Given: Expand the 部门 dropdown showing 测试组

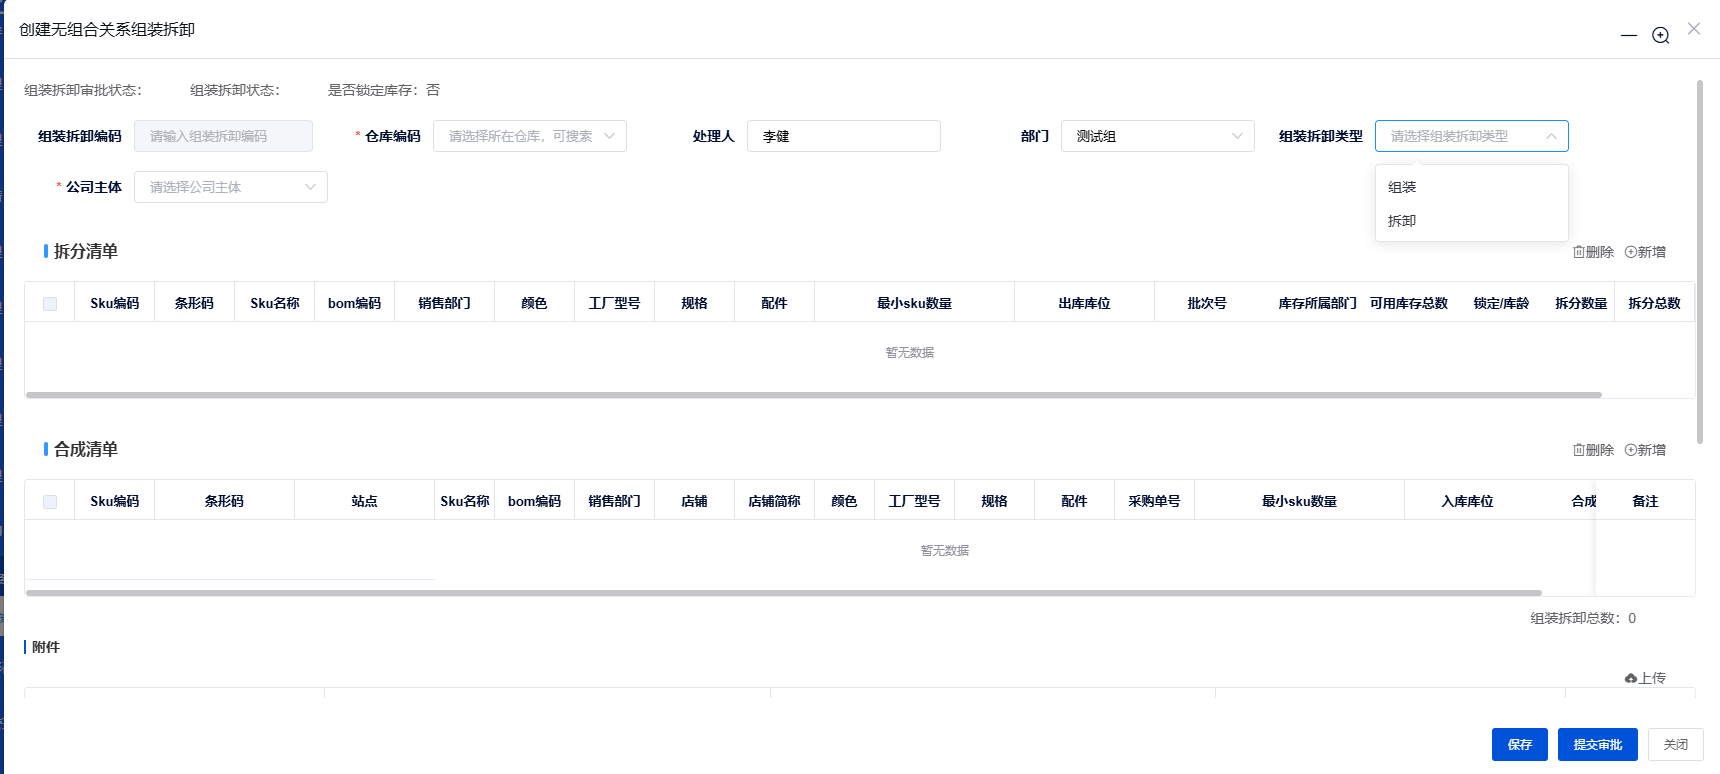Looking at the screenshot, I should (1157, 136).
